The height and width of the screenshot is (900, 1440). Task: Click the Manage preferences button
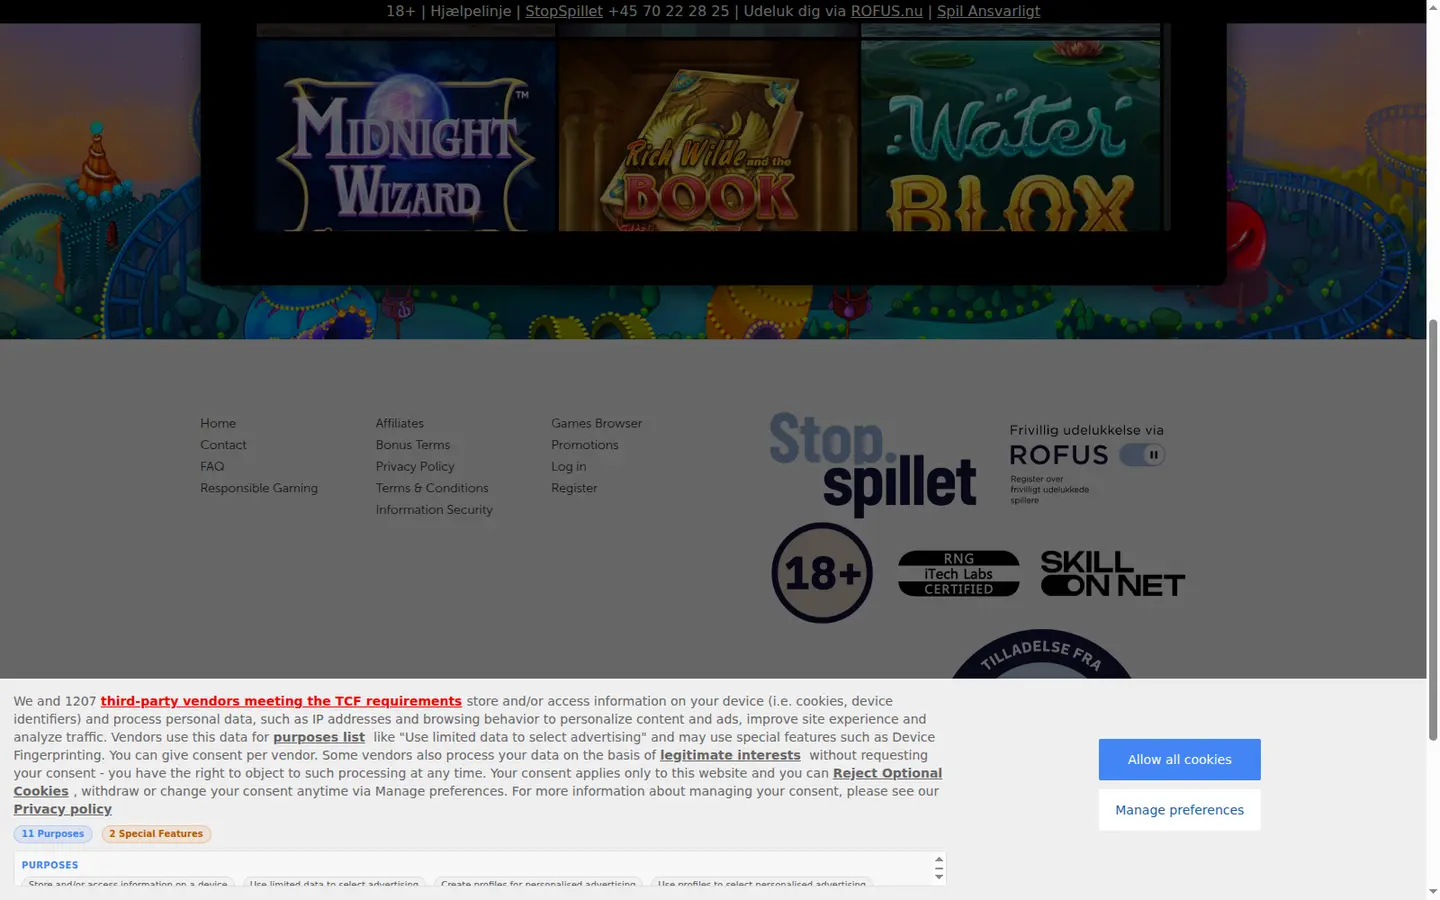(x=1180, y=810)
